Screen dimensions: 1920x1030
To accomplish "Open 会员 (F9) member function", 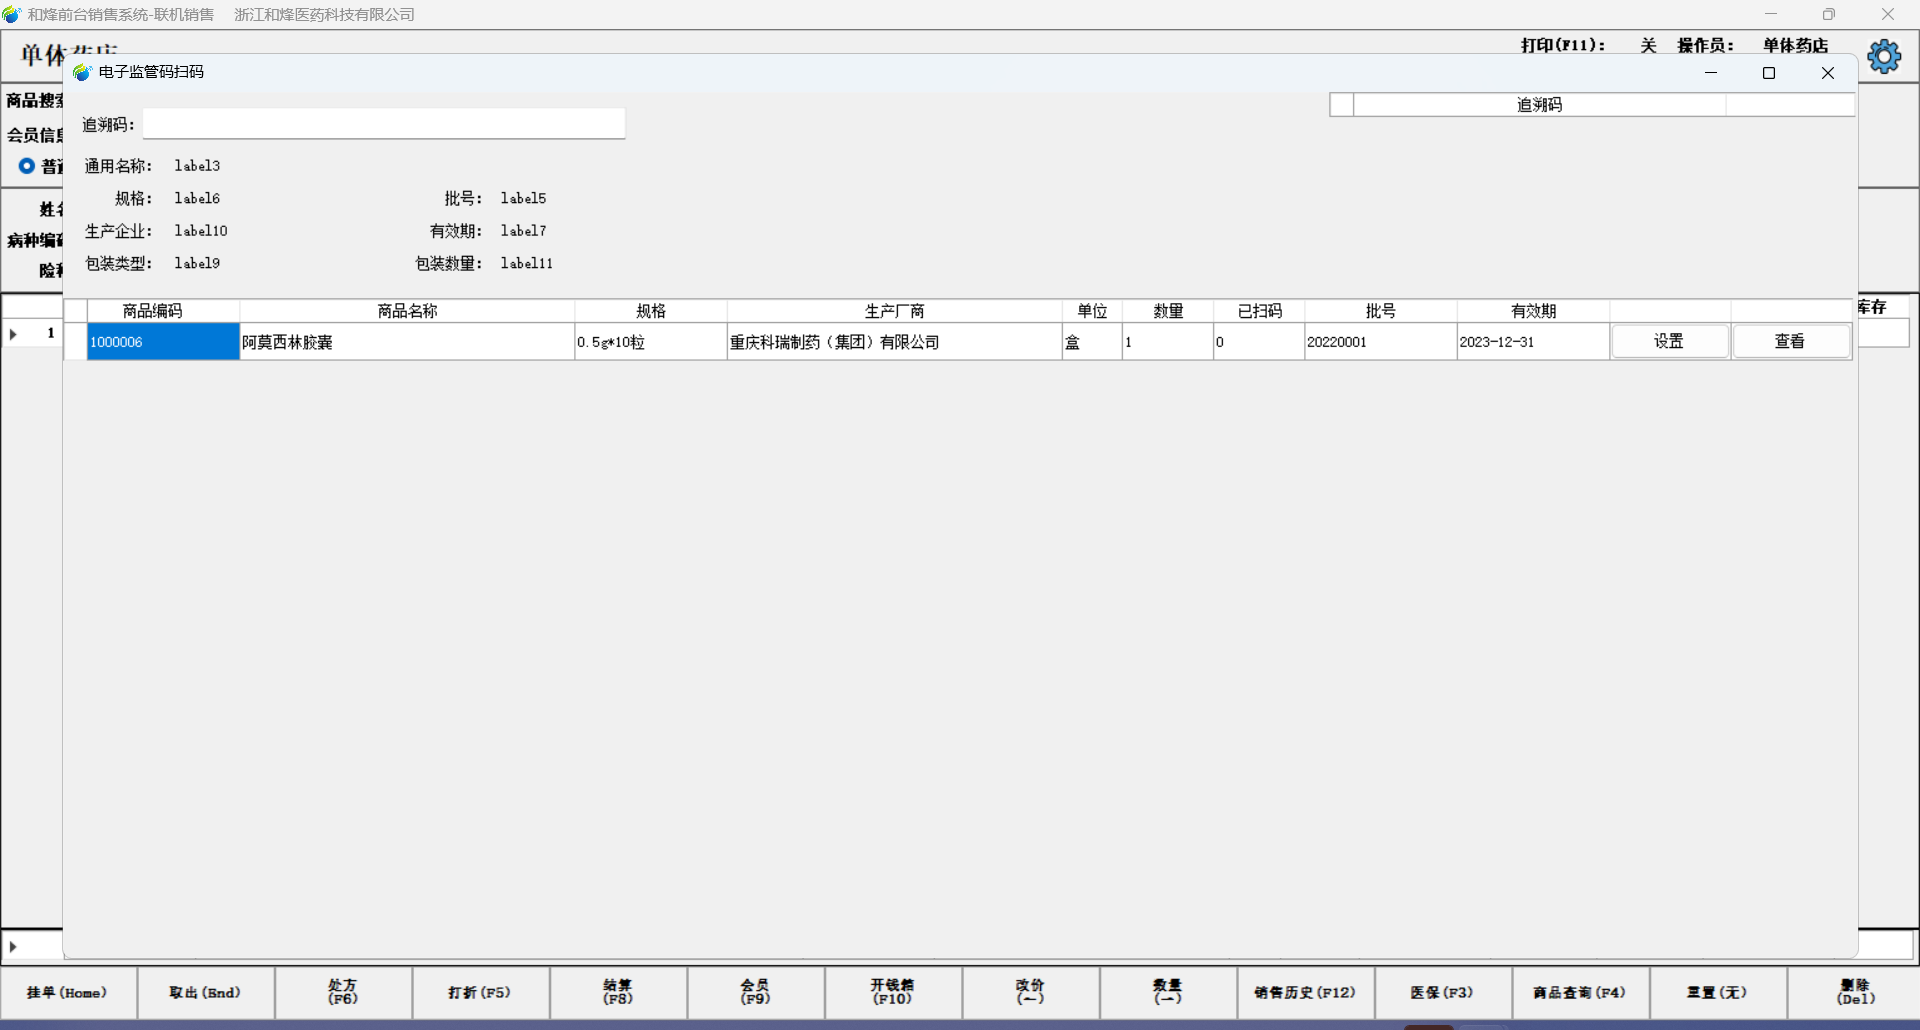I will (755, 992).
